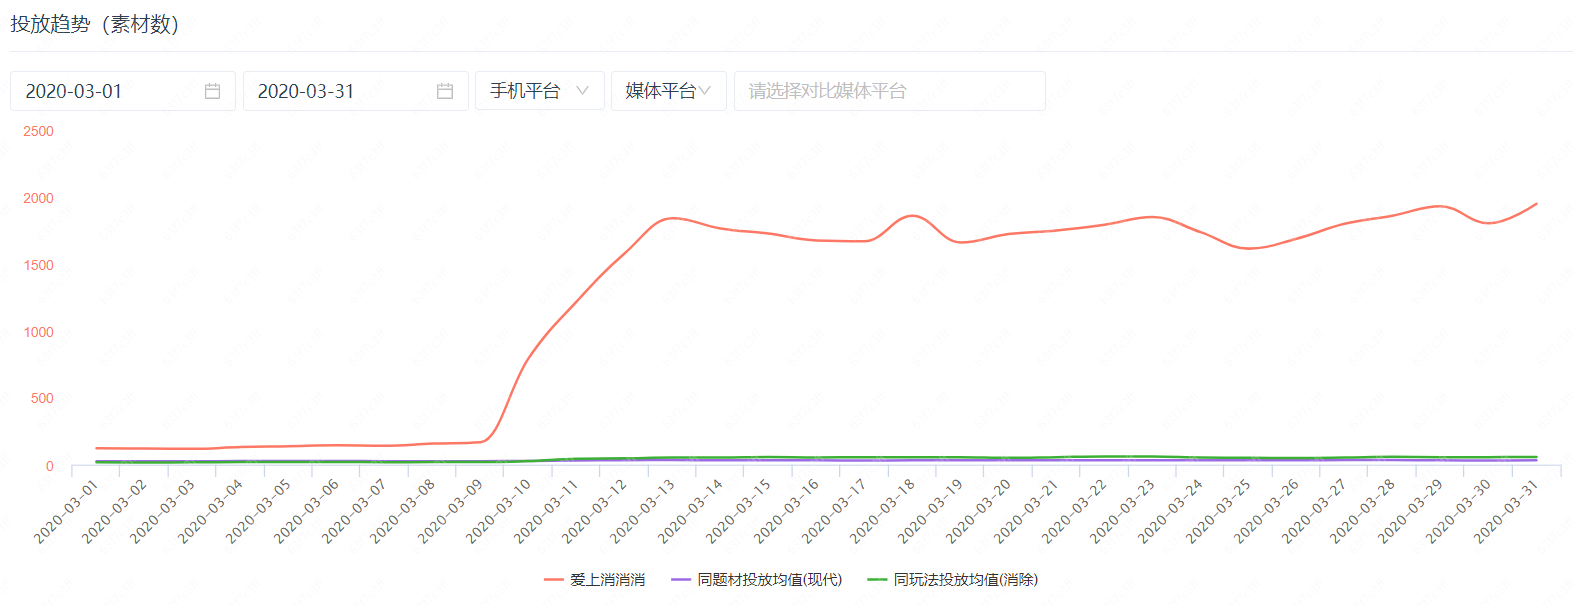This screenshot has height=605, width=1581.
Task: Click the purple legend swatch for 同题材投放均值
Action: click(x=681, y=580)
